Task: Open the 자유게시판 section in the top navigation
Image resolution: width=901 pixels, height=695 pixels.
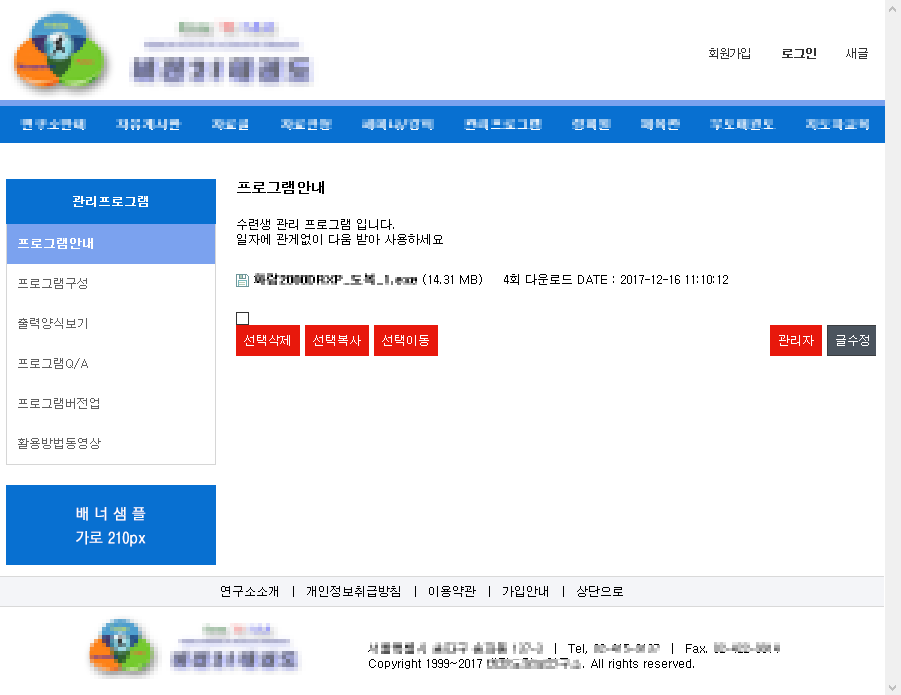Action: (x=147, y=122)
